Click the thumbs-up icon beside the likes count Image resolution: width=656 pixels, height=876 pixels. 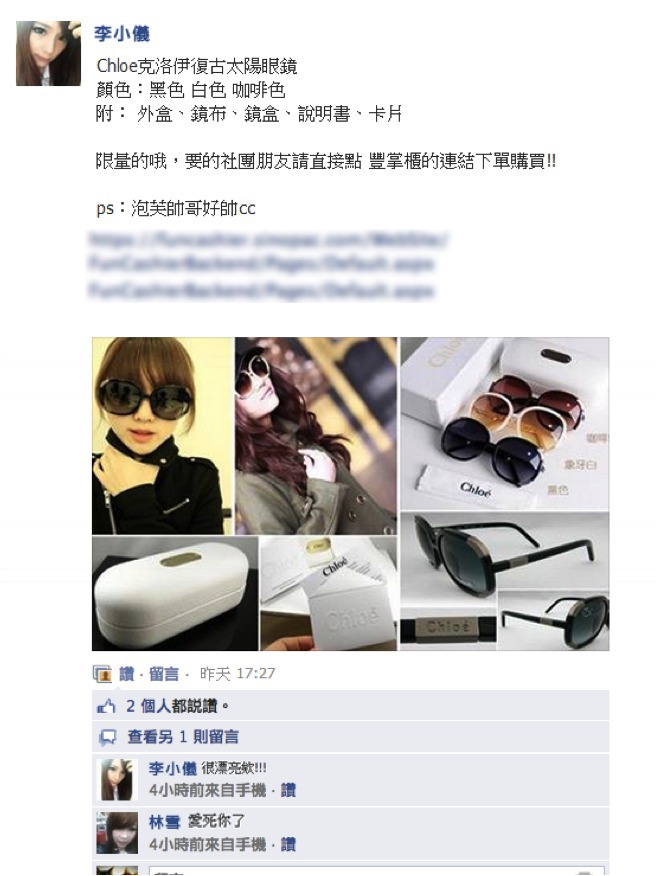tap(106, 706)
